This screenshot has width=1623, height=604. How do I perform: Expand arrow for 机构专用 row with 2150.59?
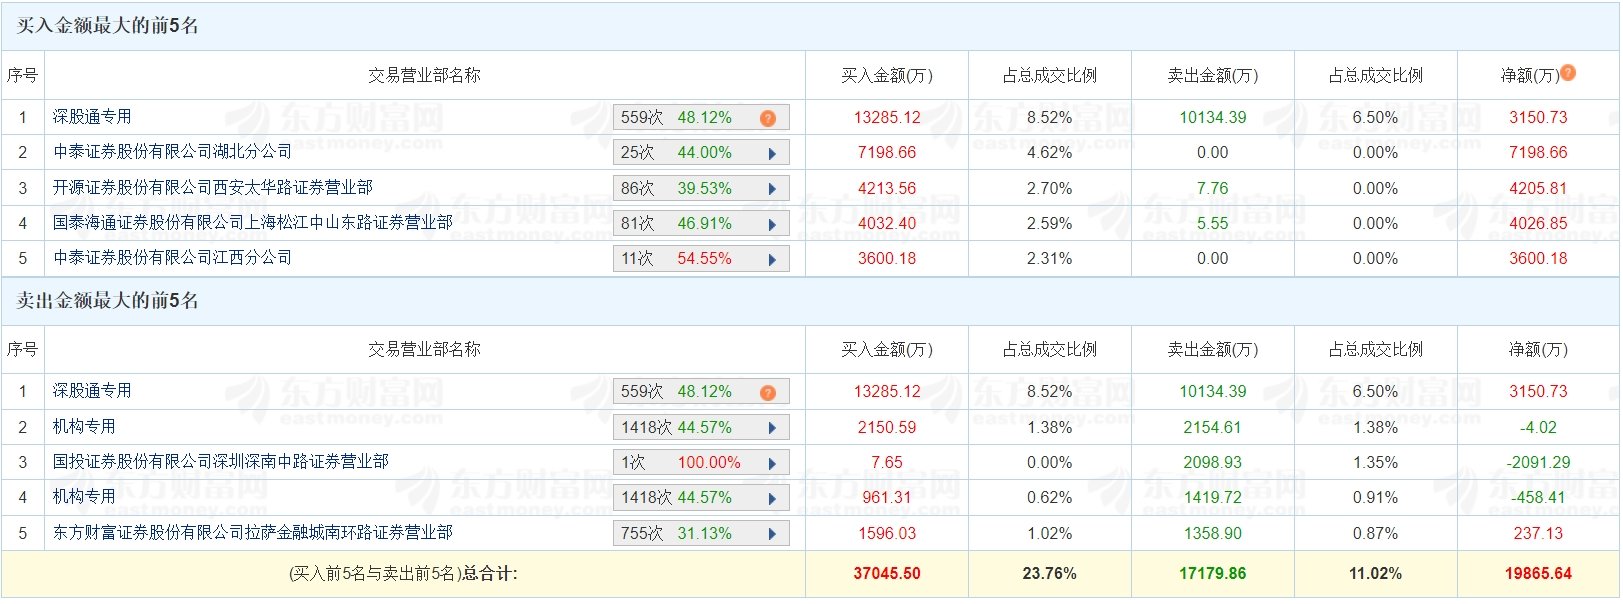pyautogui.click(x=772, y=428)
